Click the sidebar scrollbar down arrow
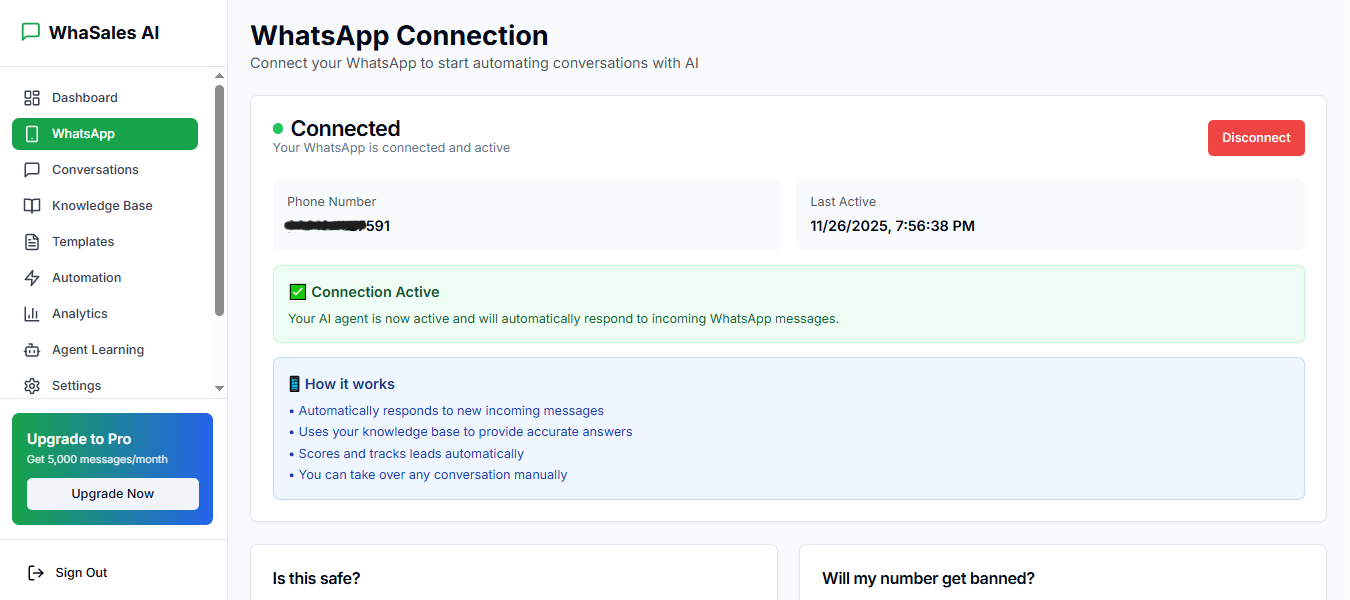This screenshot has width=1350, height=600. click(x=218, y=388)
